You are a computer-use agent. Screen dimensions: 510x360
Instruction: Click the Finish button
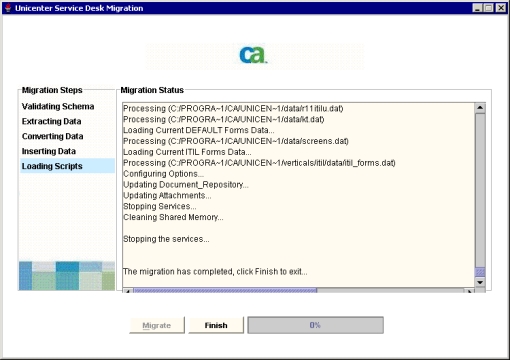point(216,325)
